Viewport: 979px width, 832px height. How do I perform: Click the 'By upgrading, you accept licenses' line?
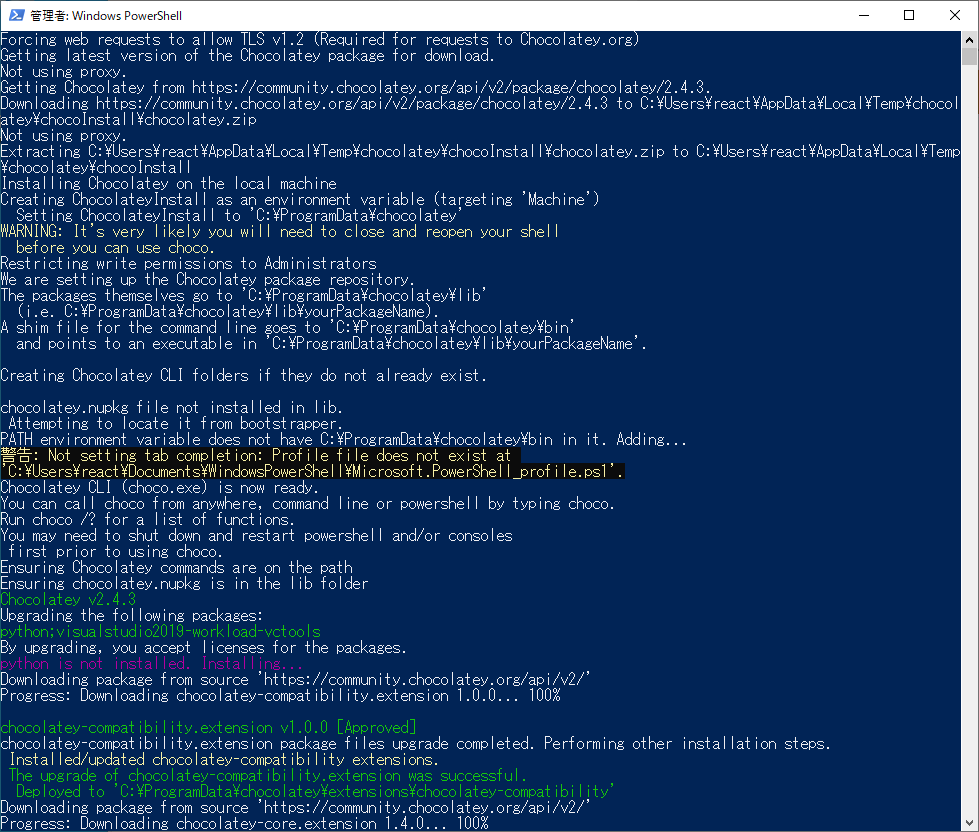(204, 648)
